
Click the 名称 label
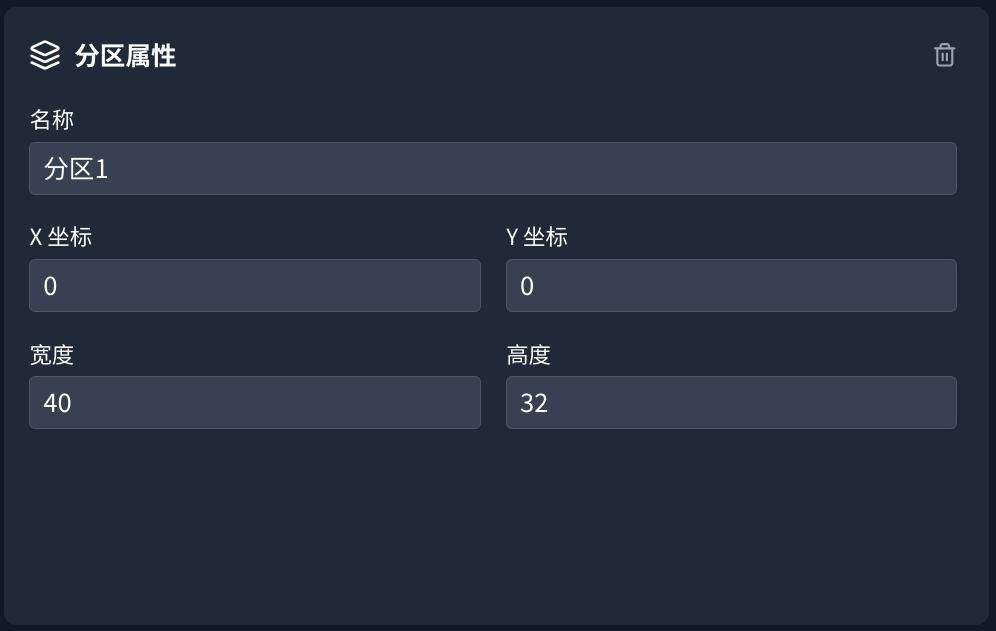[x=52, y=120]
